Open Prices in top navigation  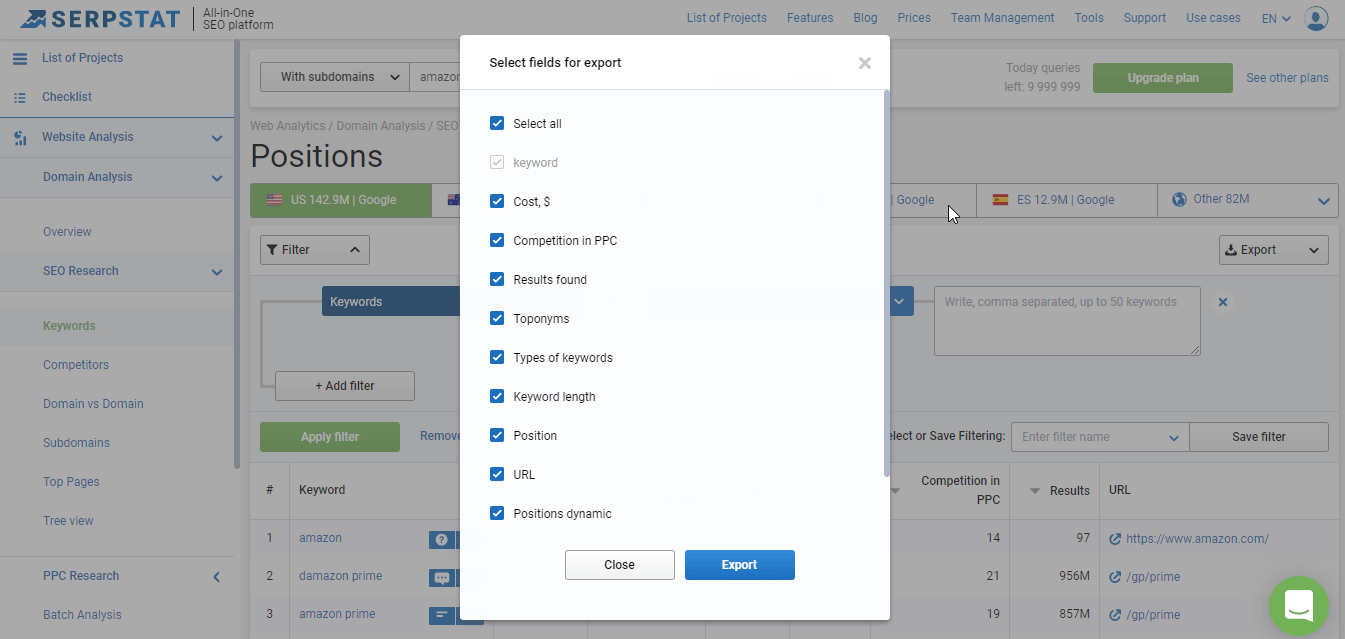[x=914, y=18]
